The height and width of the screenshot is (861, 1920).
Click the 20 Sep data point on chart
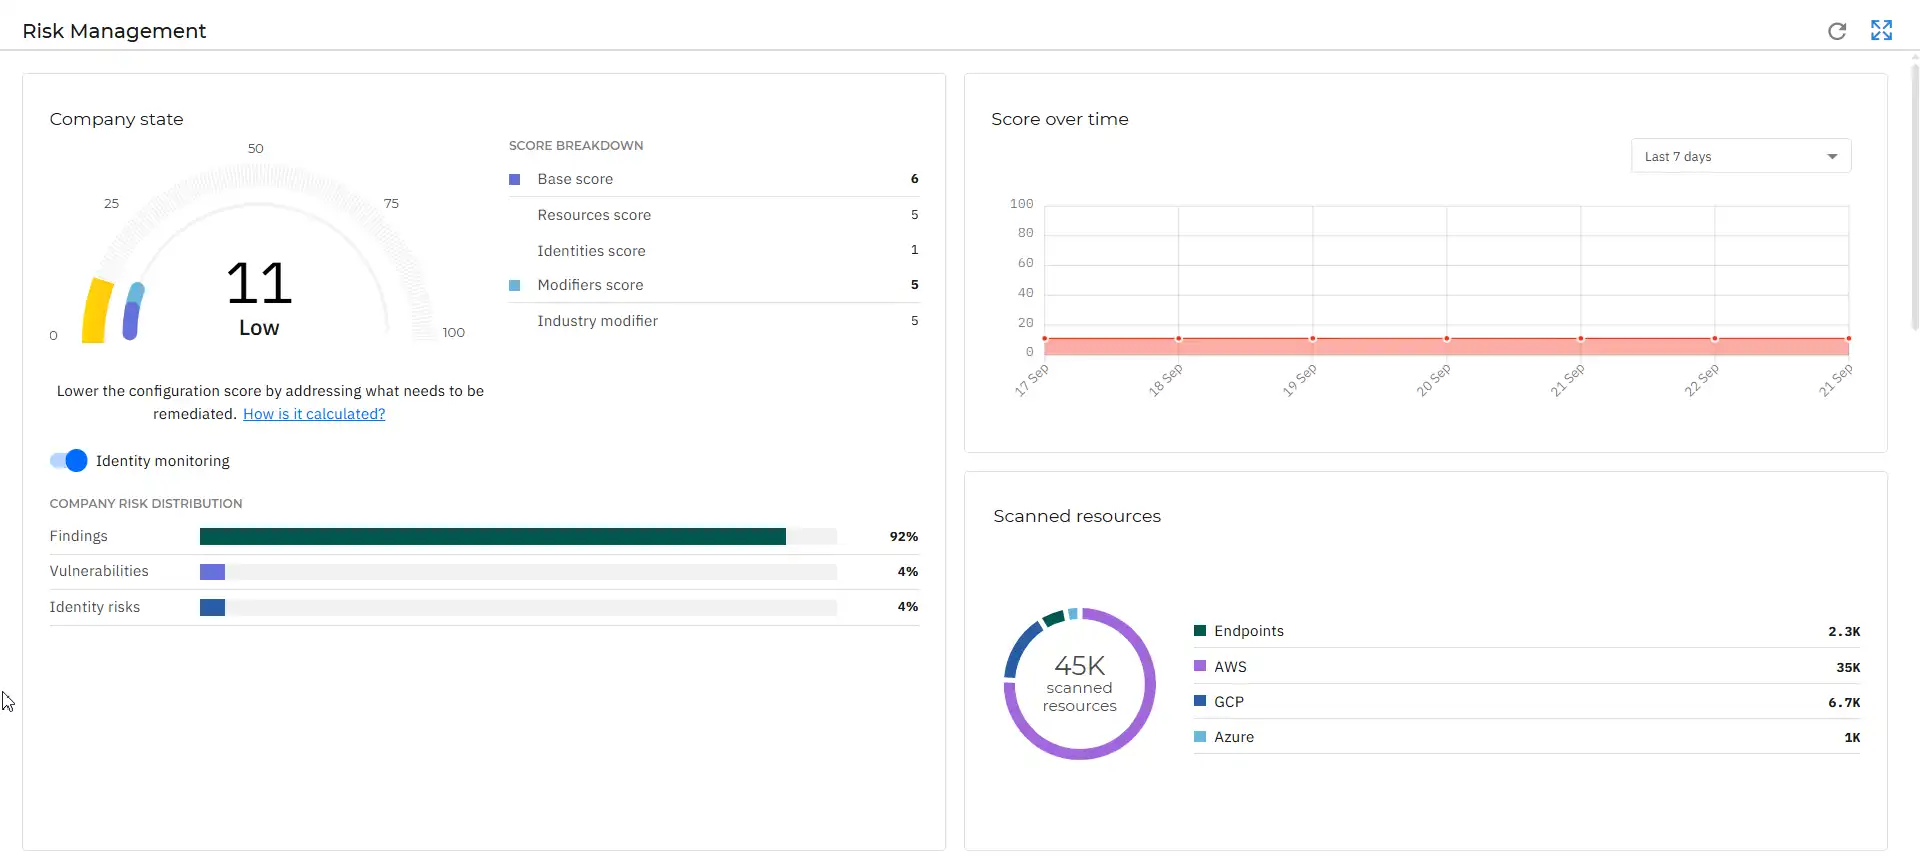click(1447, 339)
